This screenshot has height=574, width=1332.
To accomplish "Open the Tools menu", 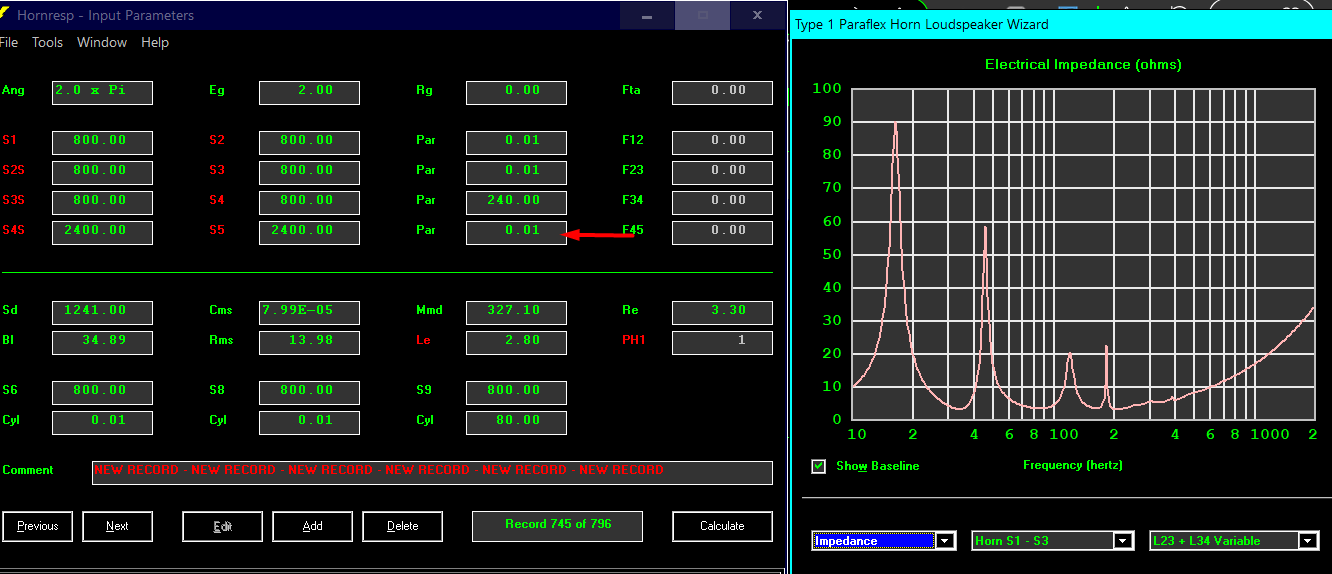I will pyautogui.click(x=47, y=42).
